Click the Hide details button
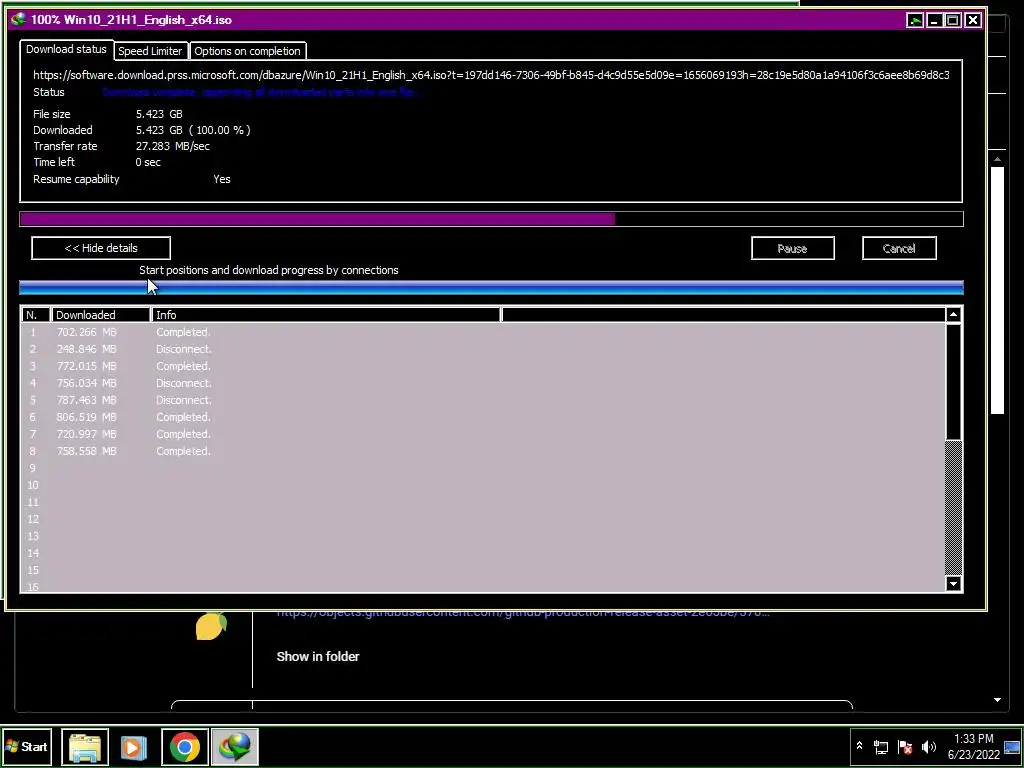The height and width of the screenshot is (768, 1024). (x=101, y=248)
